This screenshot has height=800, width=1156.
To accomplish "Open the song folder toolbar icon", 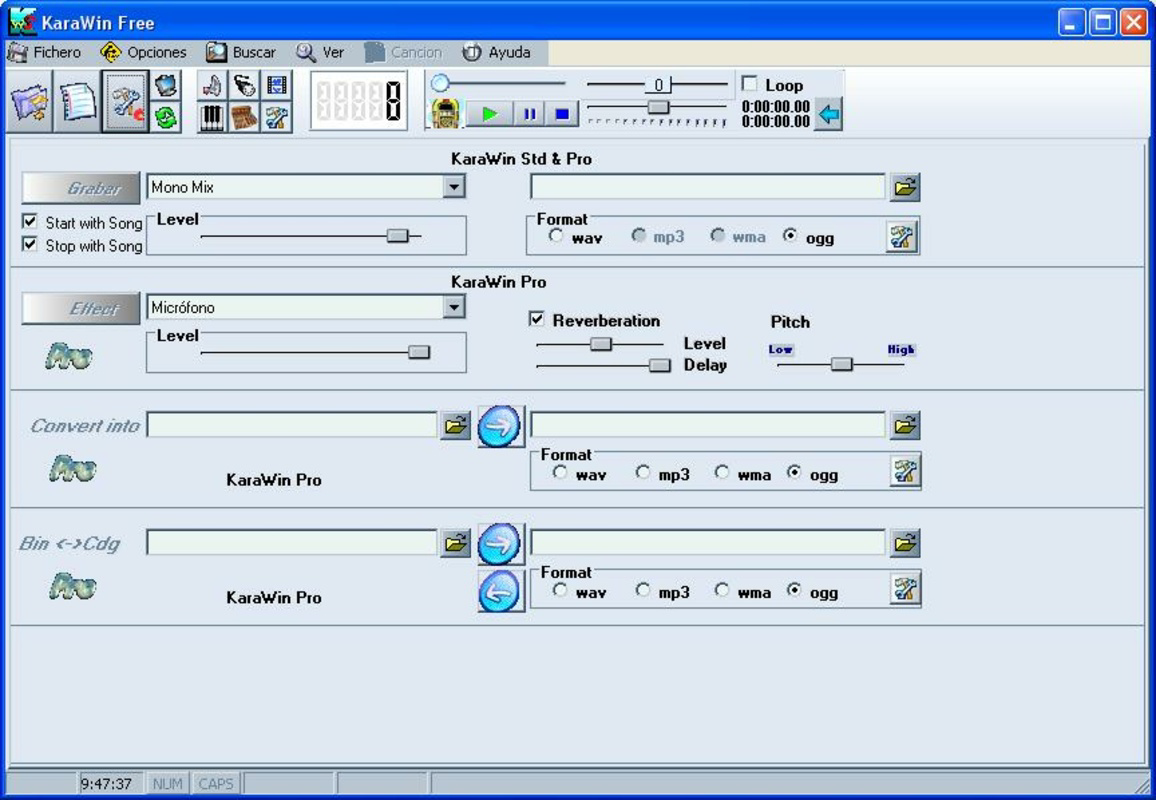I will [29, 102].
